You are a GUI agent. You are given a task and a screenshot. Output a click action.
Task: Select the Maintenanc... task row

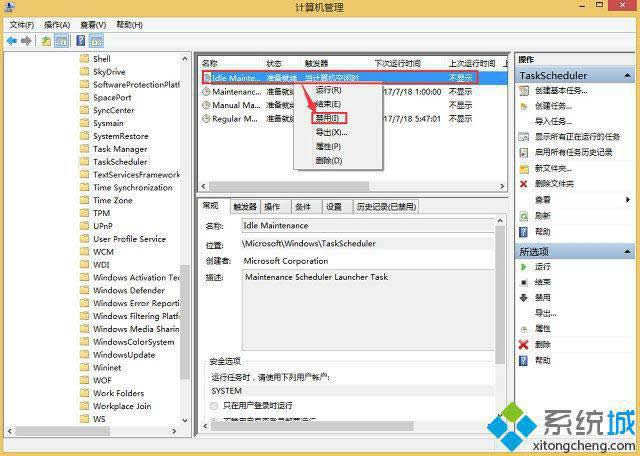(x=355, y=91)
